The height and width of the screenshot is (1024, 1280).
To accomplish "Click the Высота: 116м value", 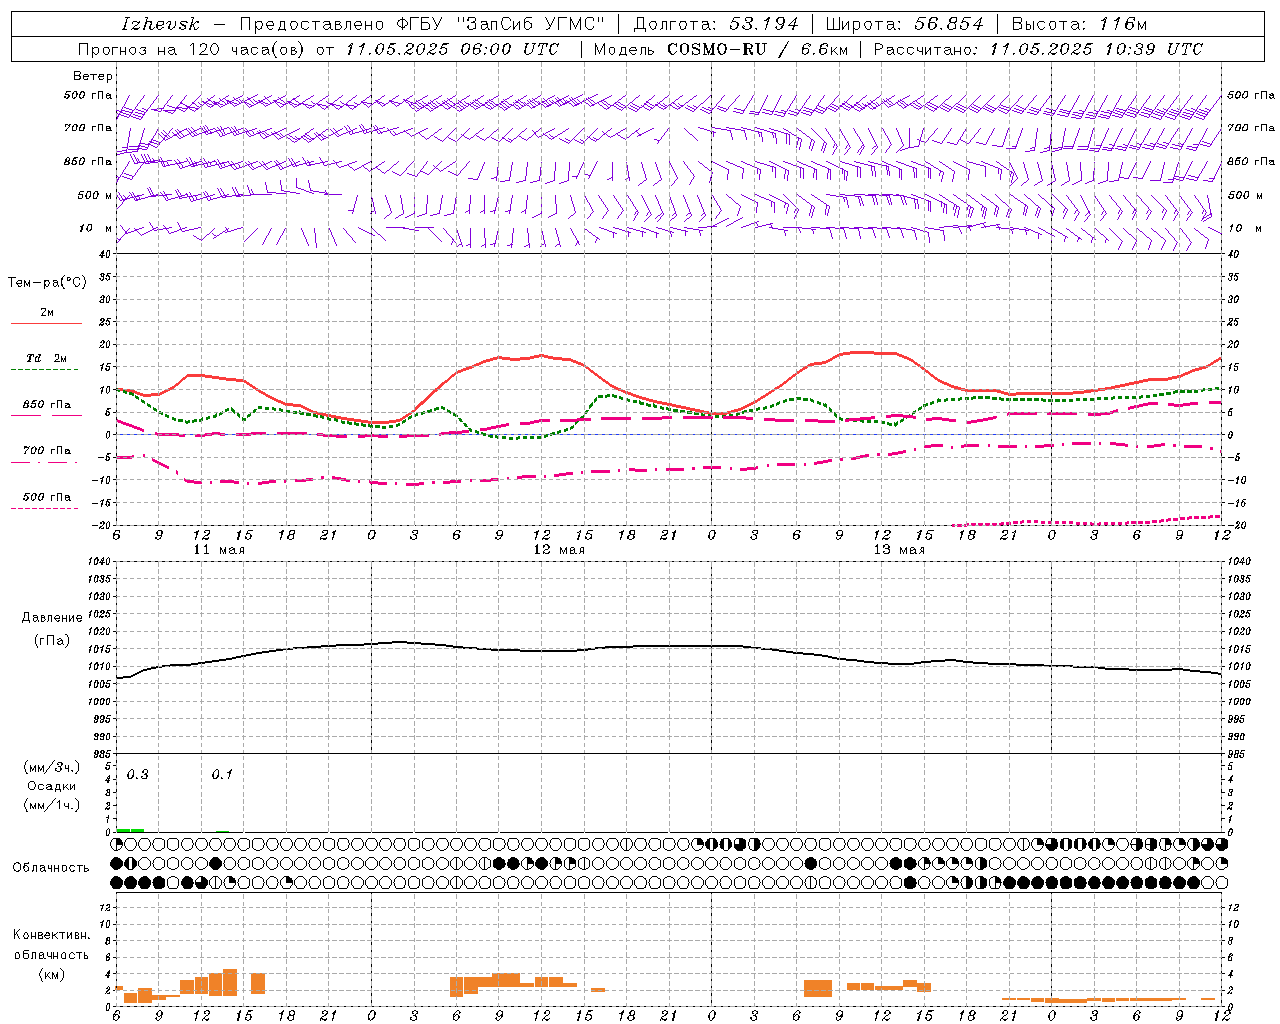I will pyautogui.click(x=1079, y=24).
